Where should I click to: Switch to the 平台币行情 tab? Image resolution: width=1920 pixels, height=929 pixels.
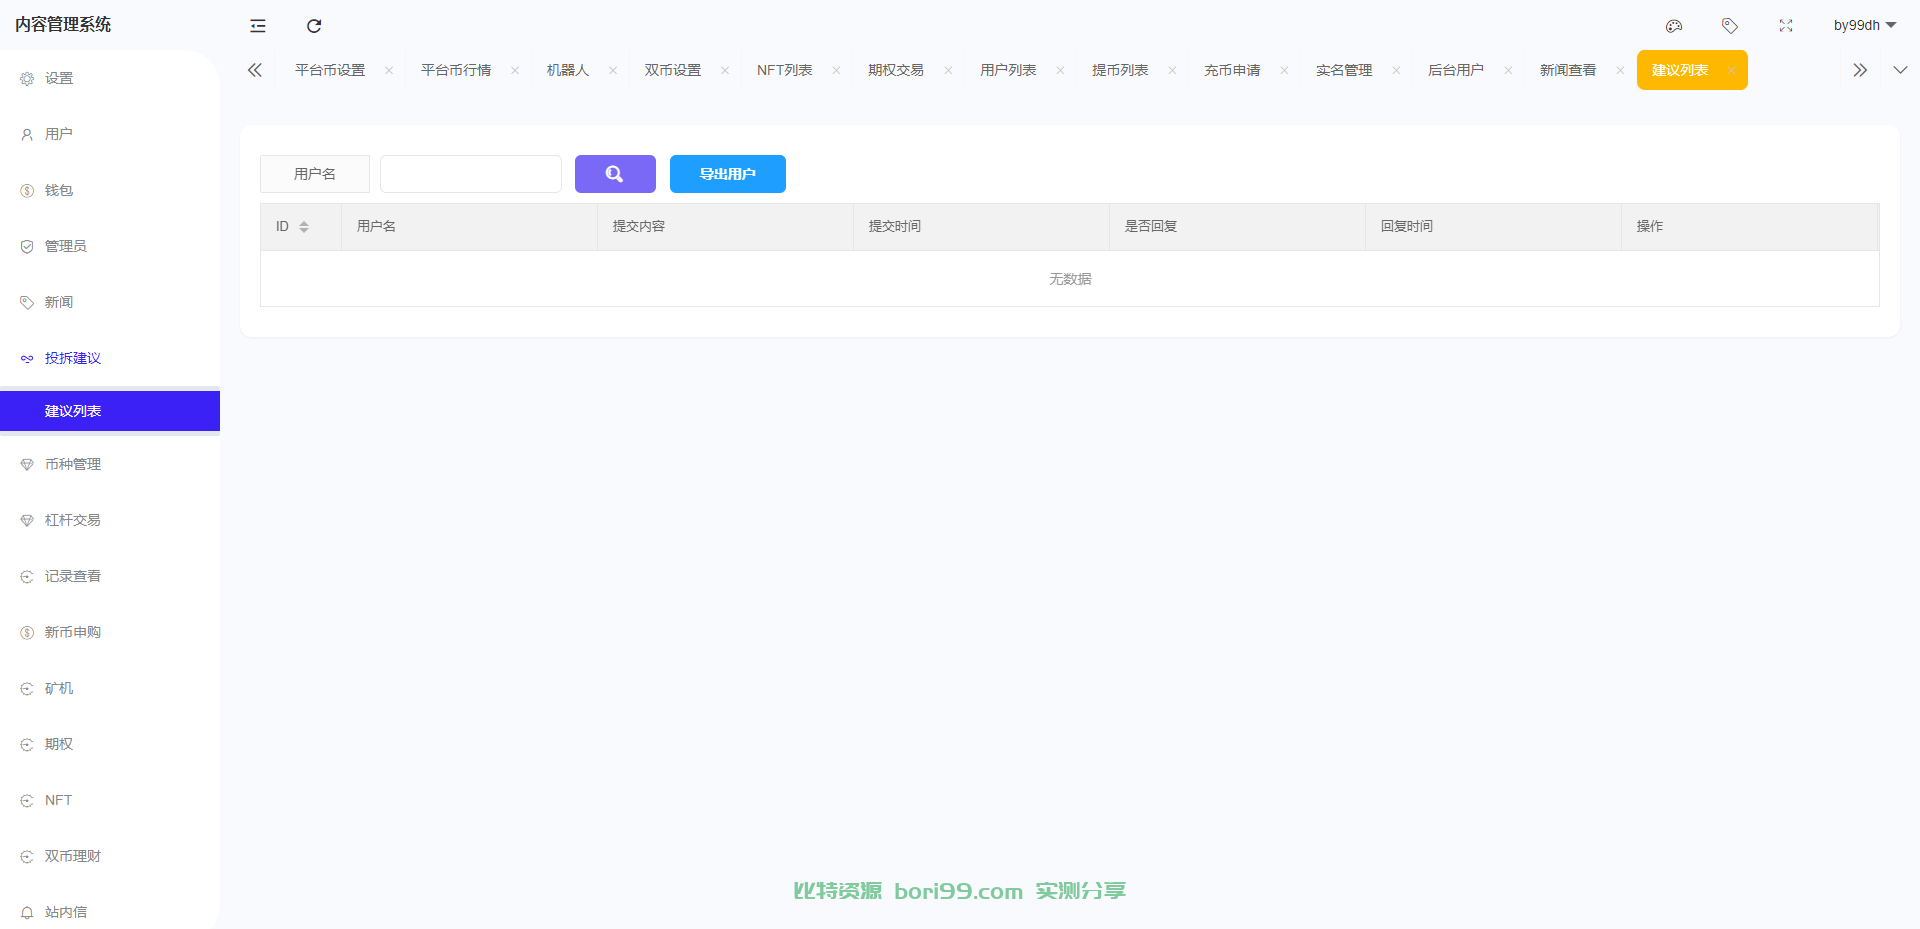[x=456, y=70]
